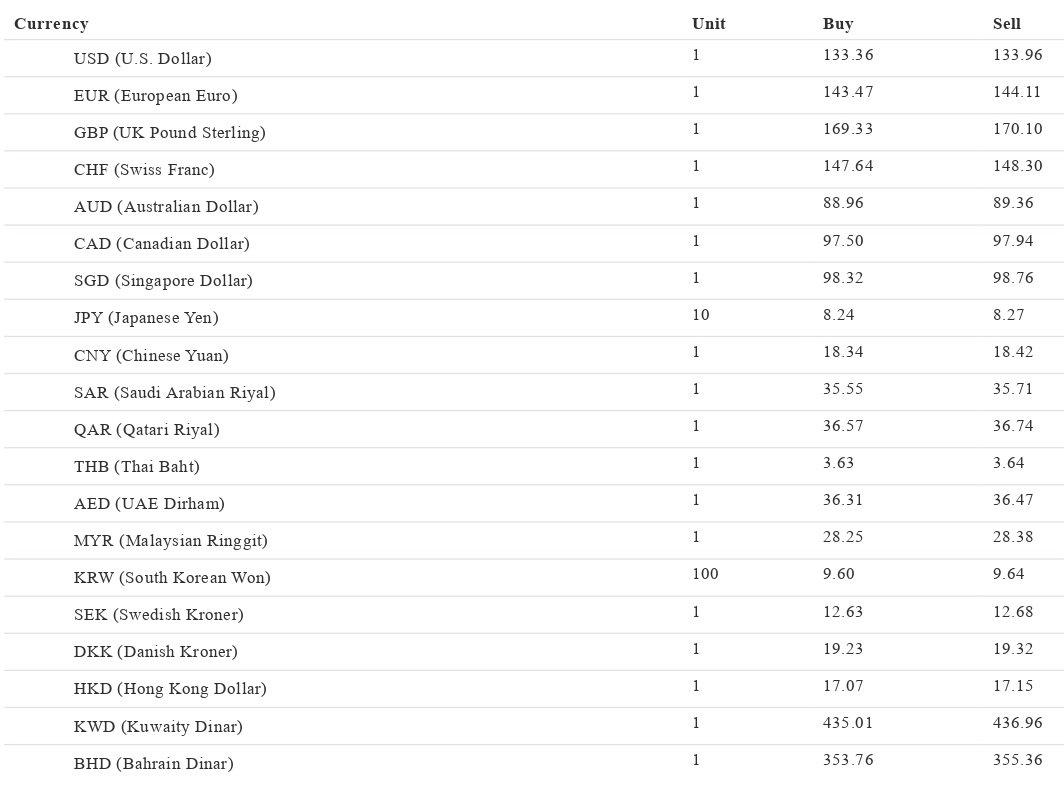
Task: Click SAR (Saudi Arabian Riyal) label
Action: 174,393
